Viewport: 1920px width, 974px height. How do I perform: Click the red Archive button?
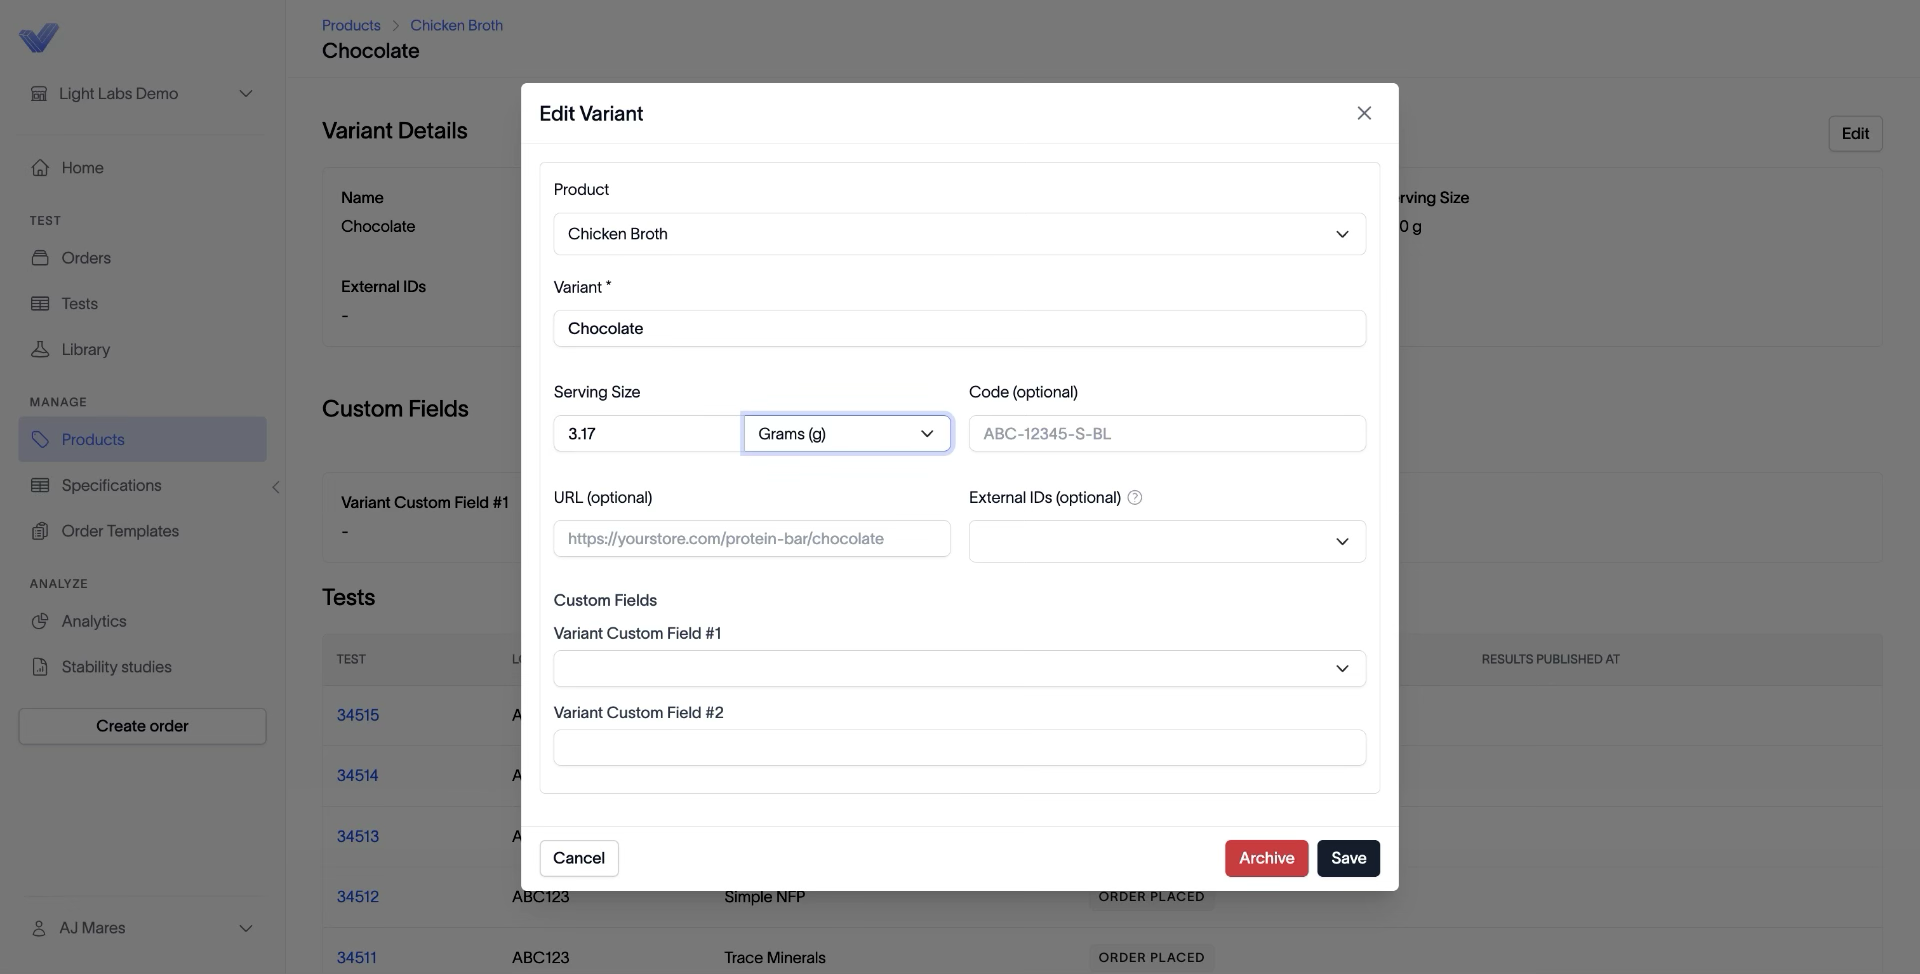tap(1266, 858)
